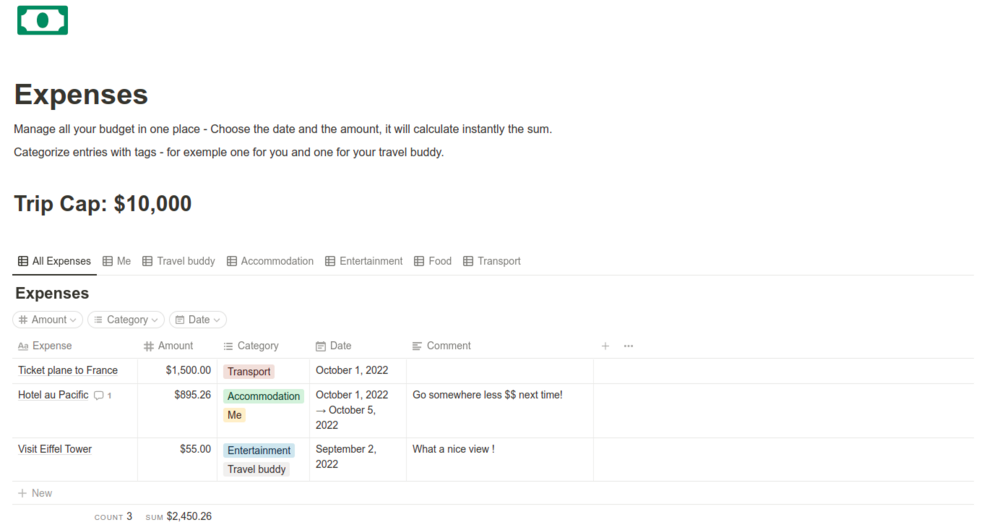Viewport: 1005px width, 525px height.
Task: Click the Date column header
Action: [x=340, y=346]
